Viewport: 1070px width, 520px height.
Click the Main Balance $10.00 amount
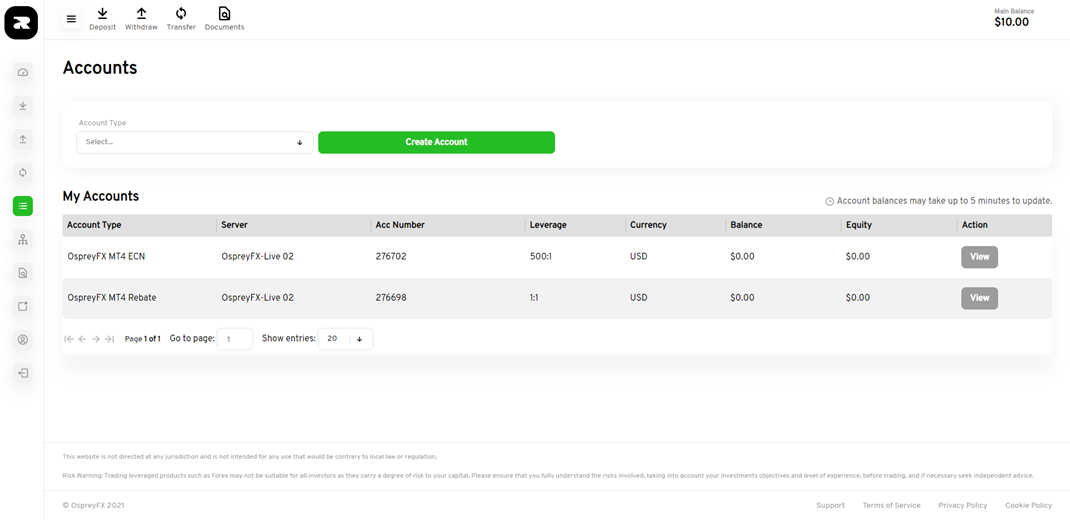point(1011,23)
